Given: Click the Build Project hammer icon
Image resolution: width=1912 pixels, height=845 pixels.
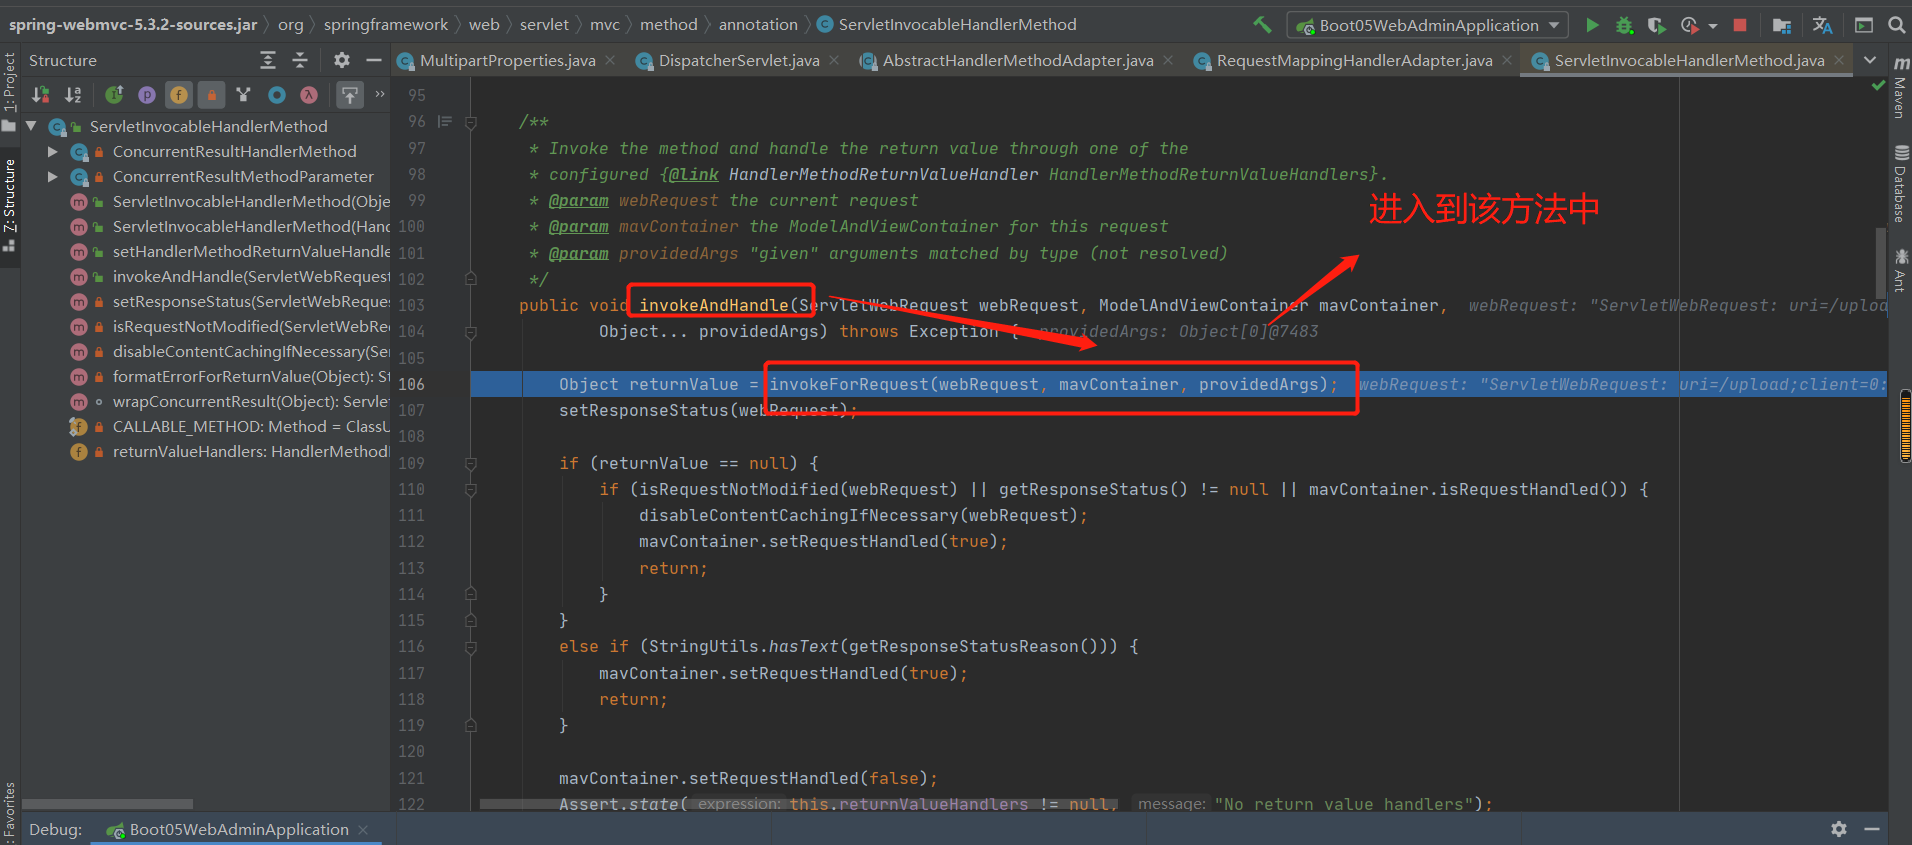Looking at the screenshot, I should click(x=1262, y=25).
